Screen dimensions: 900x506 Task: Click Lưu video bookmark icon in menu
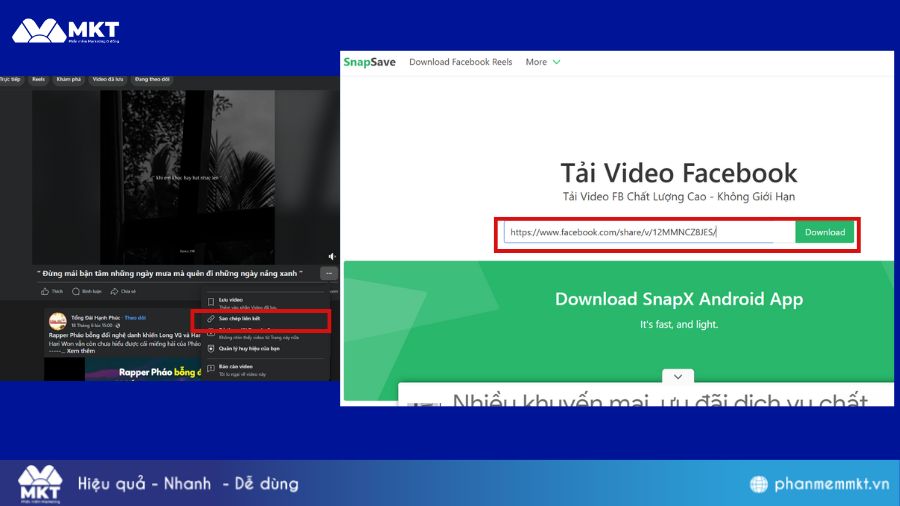(x=211, y=302)
